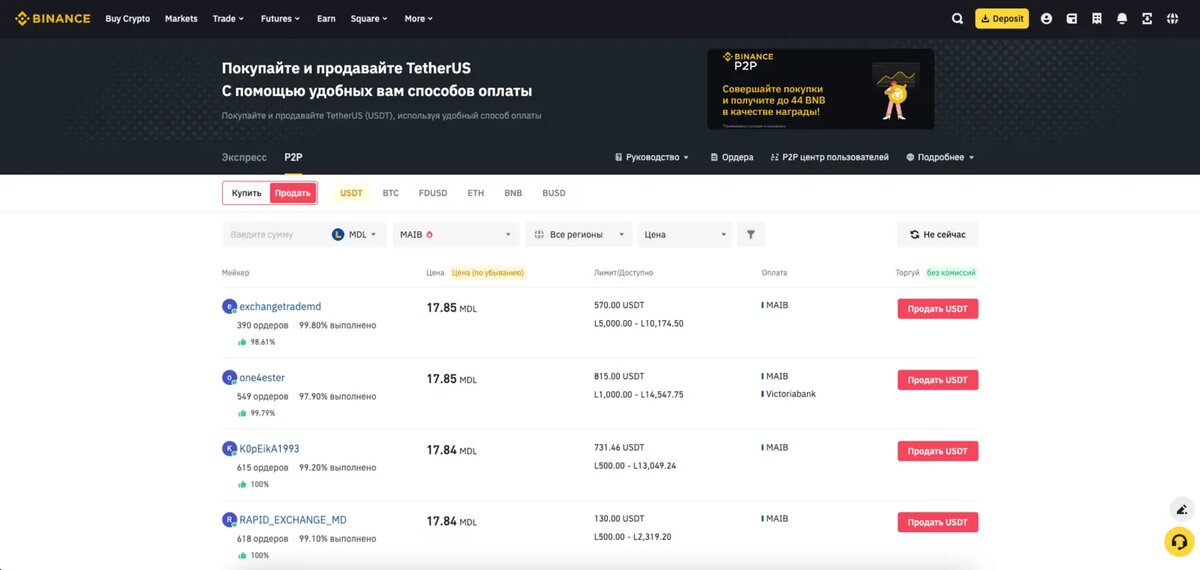Select the Купить buy toggle
This screenshot has height=570, width=1200.
247,193
